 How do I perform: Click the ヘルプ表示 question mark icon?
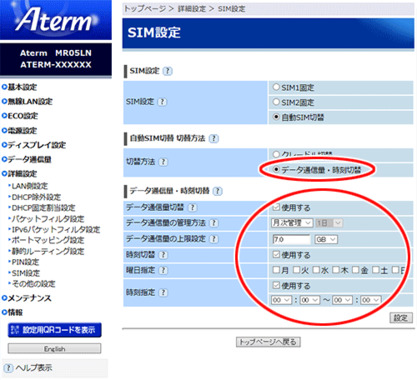[x=9, y=368]
